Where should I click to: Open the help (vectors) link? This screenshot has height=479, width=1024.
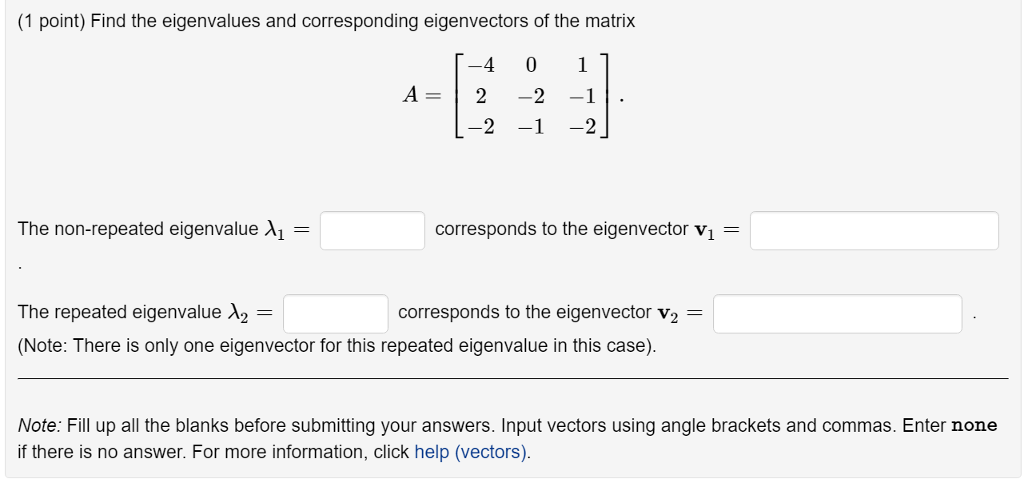pos(471,452)
